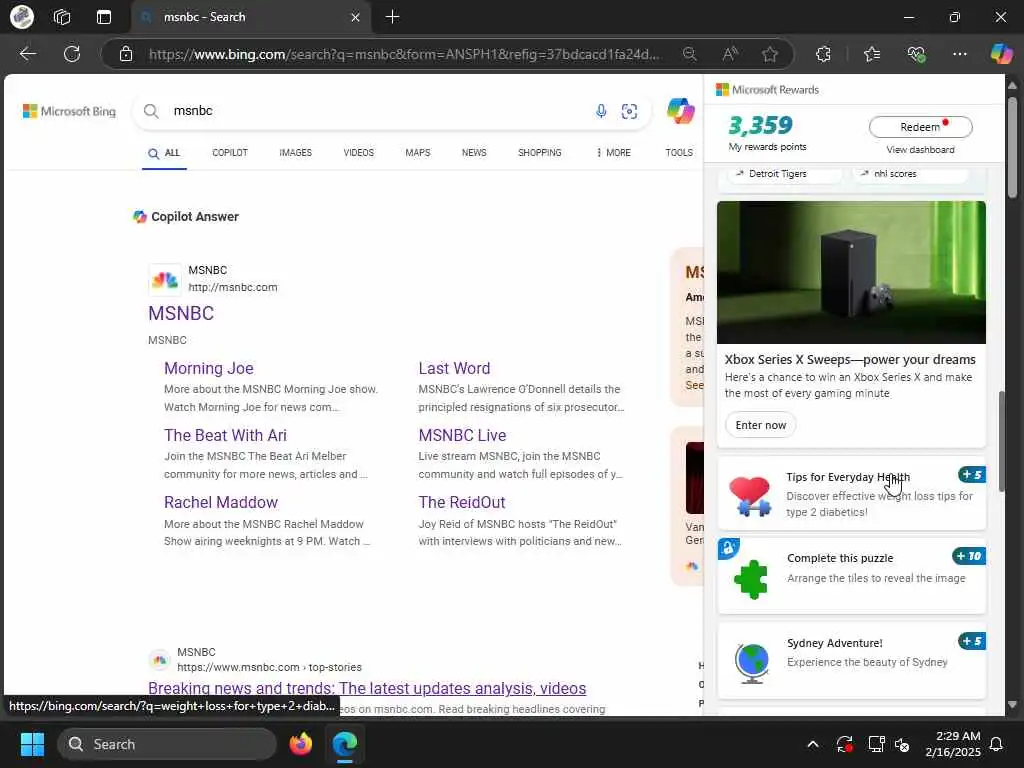Screen dimensions: 1024x768
Task: Open the Last Word link
Action: coord(454,368)
